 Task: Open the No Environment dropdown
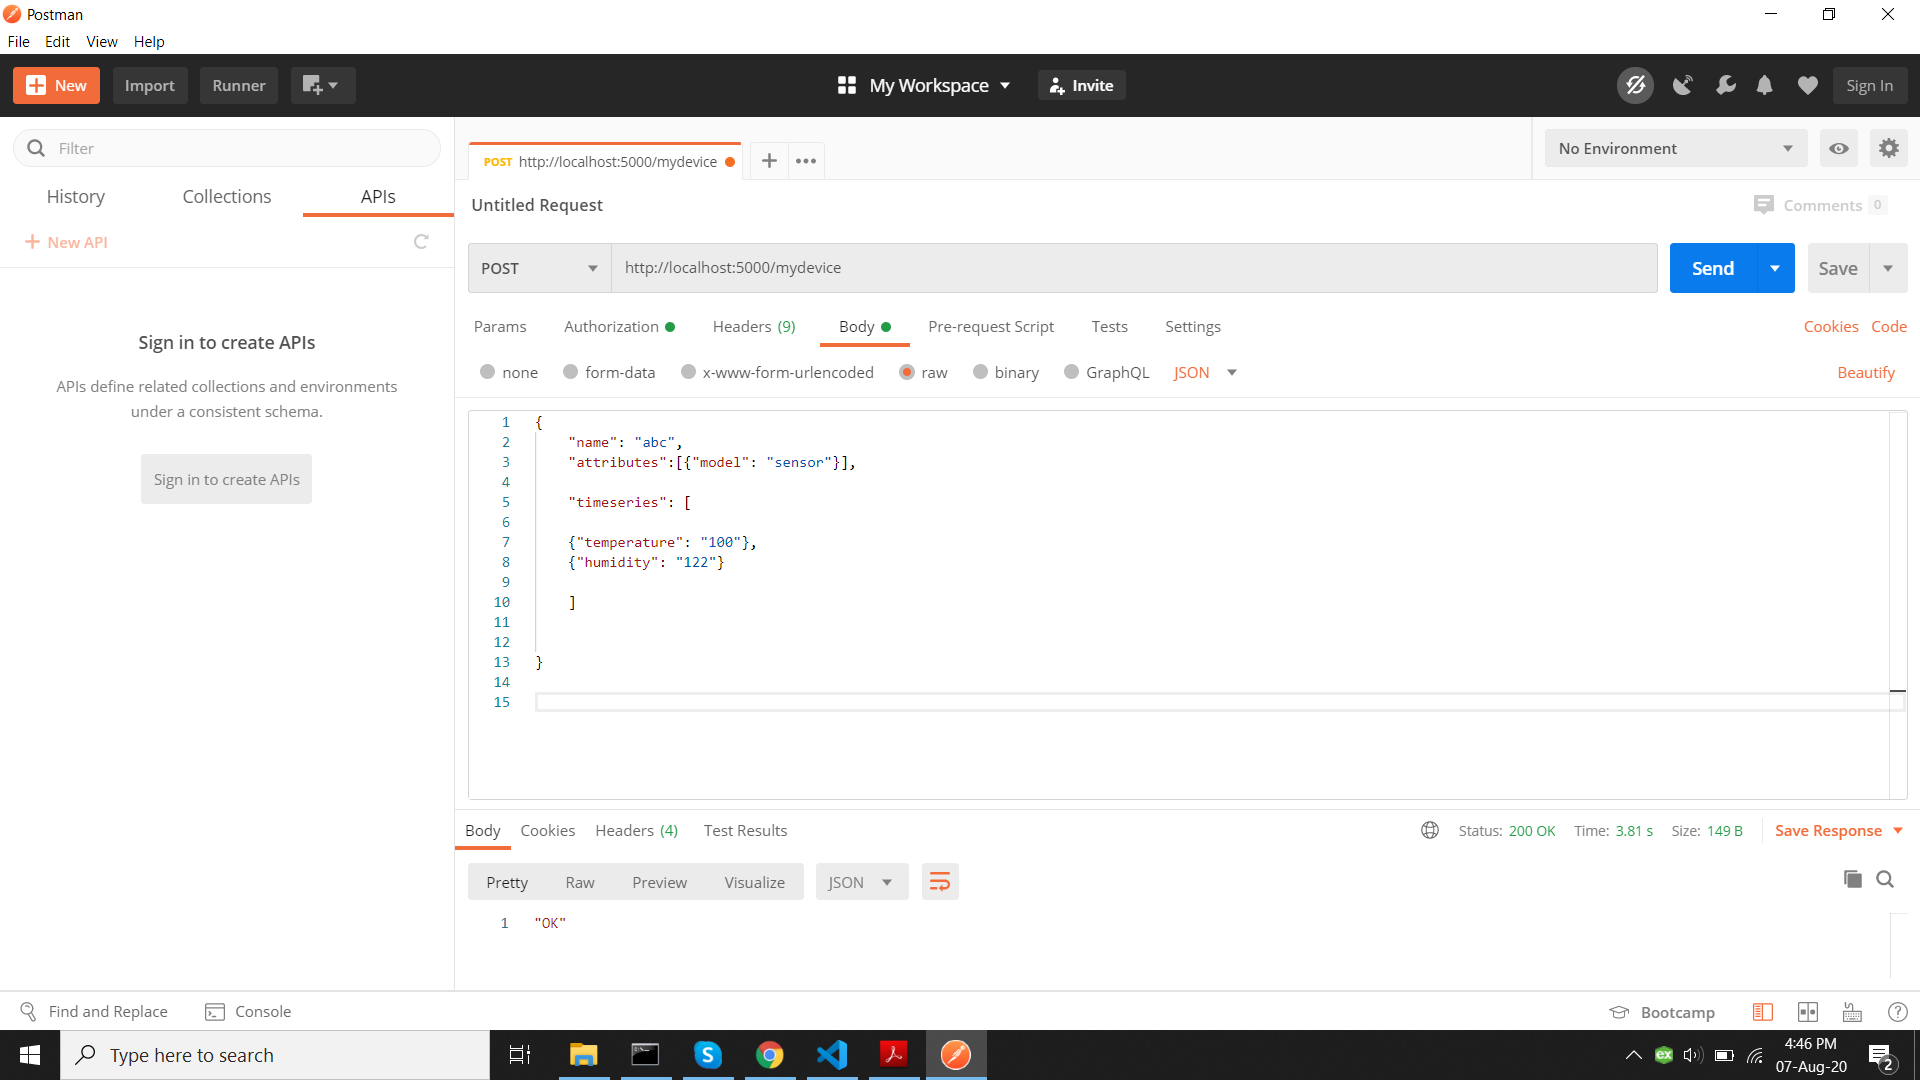pyautogui.click(x=1676, y=148)
